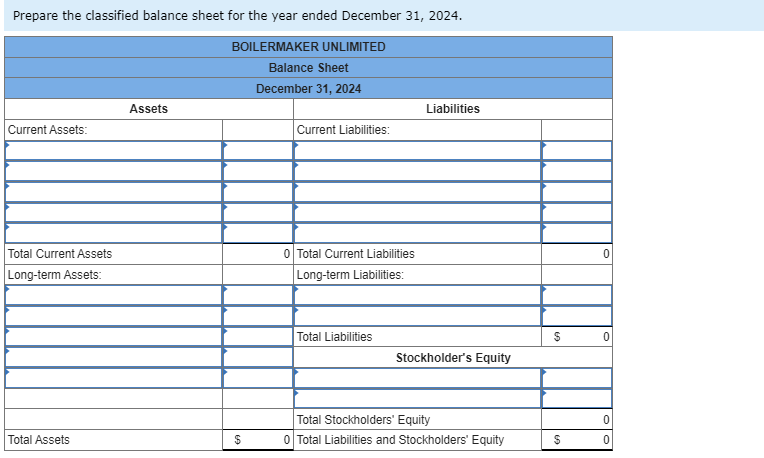Click the 'Current Liabilities:' label
This screenshot has width=764, height=458.
343,130
